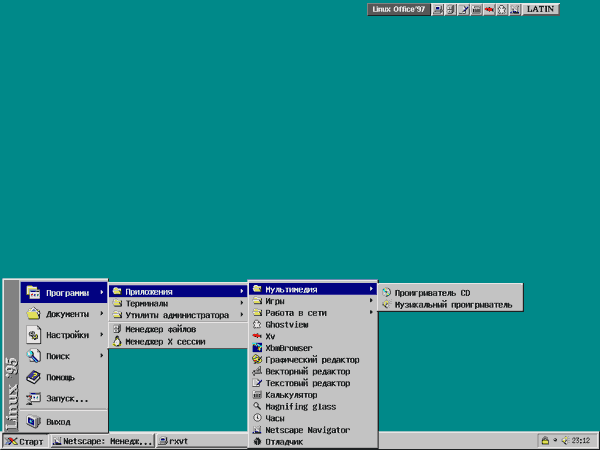Launch the Xv image viewer

click(270, 336)
